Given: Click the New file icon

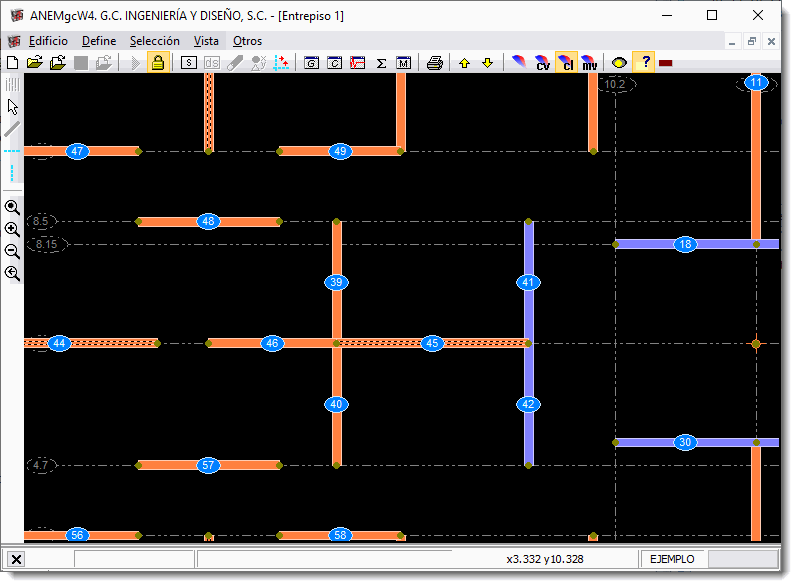Looking at the screenshot, I should click(12, 63).
